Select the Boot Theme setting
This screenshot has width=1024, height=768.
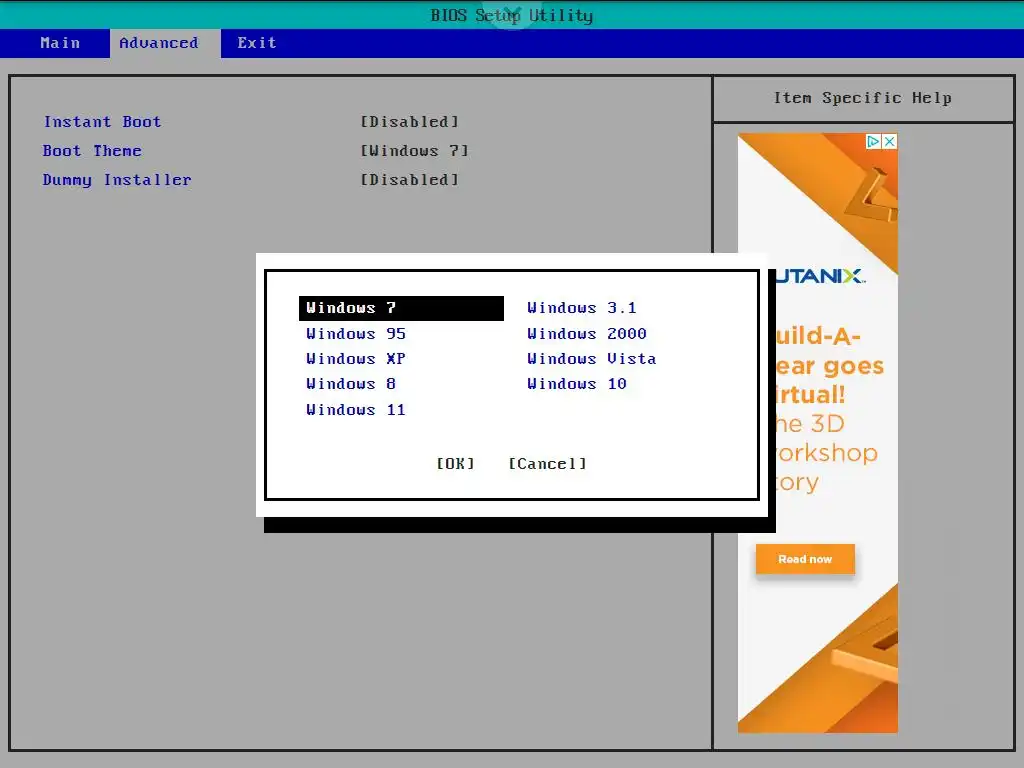[92, 151]
